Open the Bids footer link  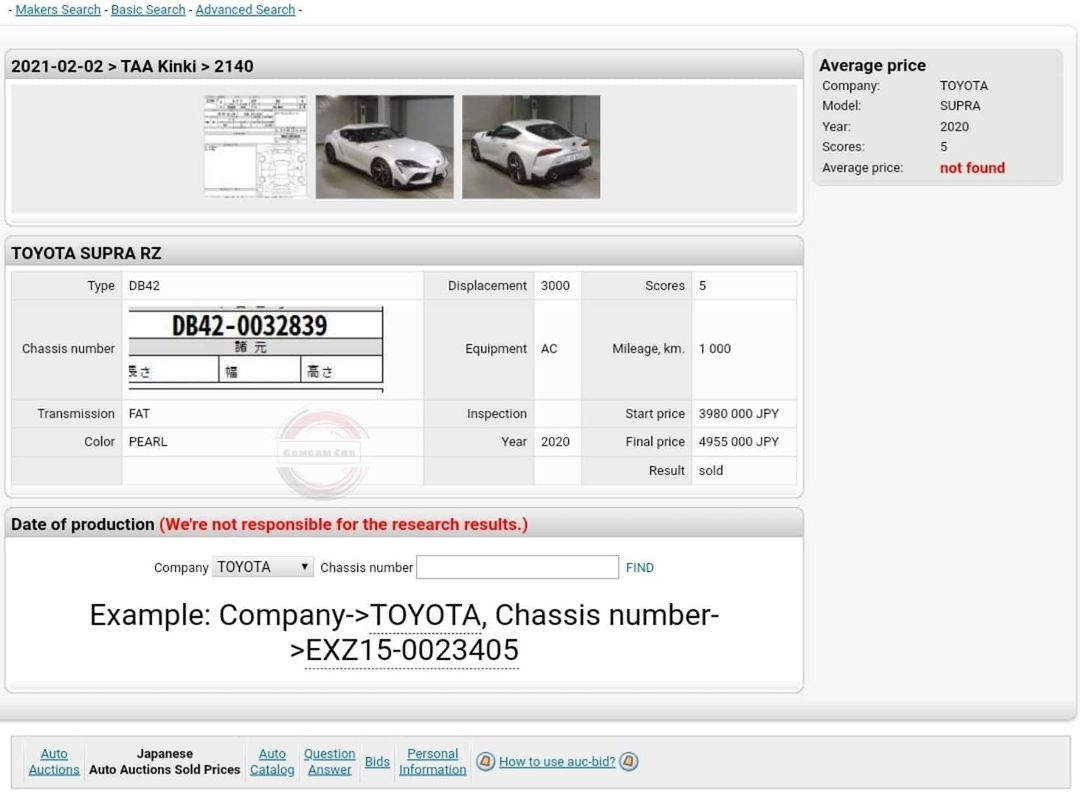coord(377,762)
